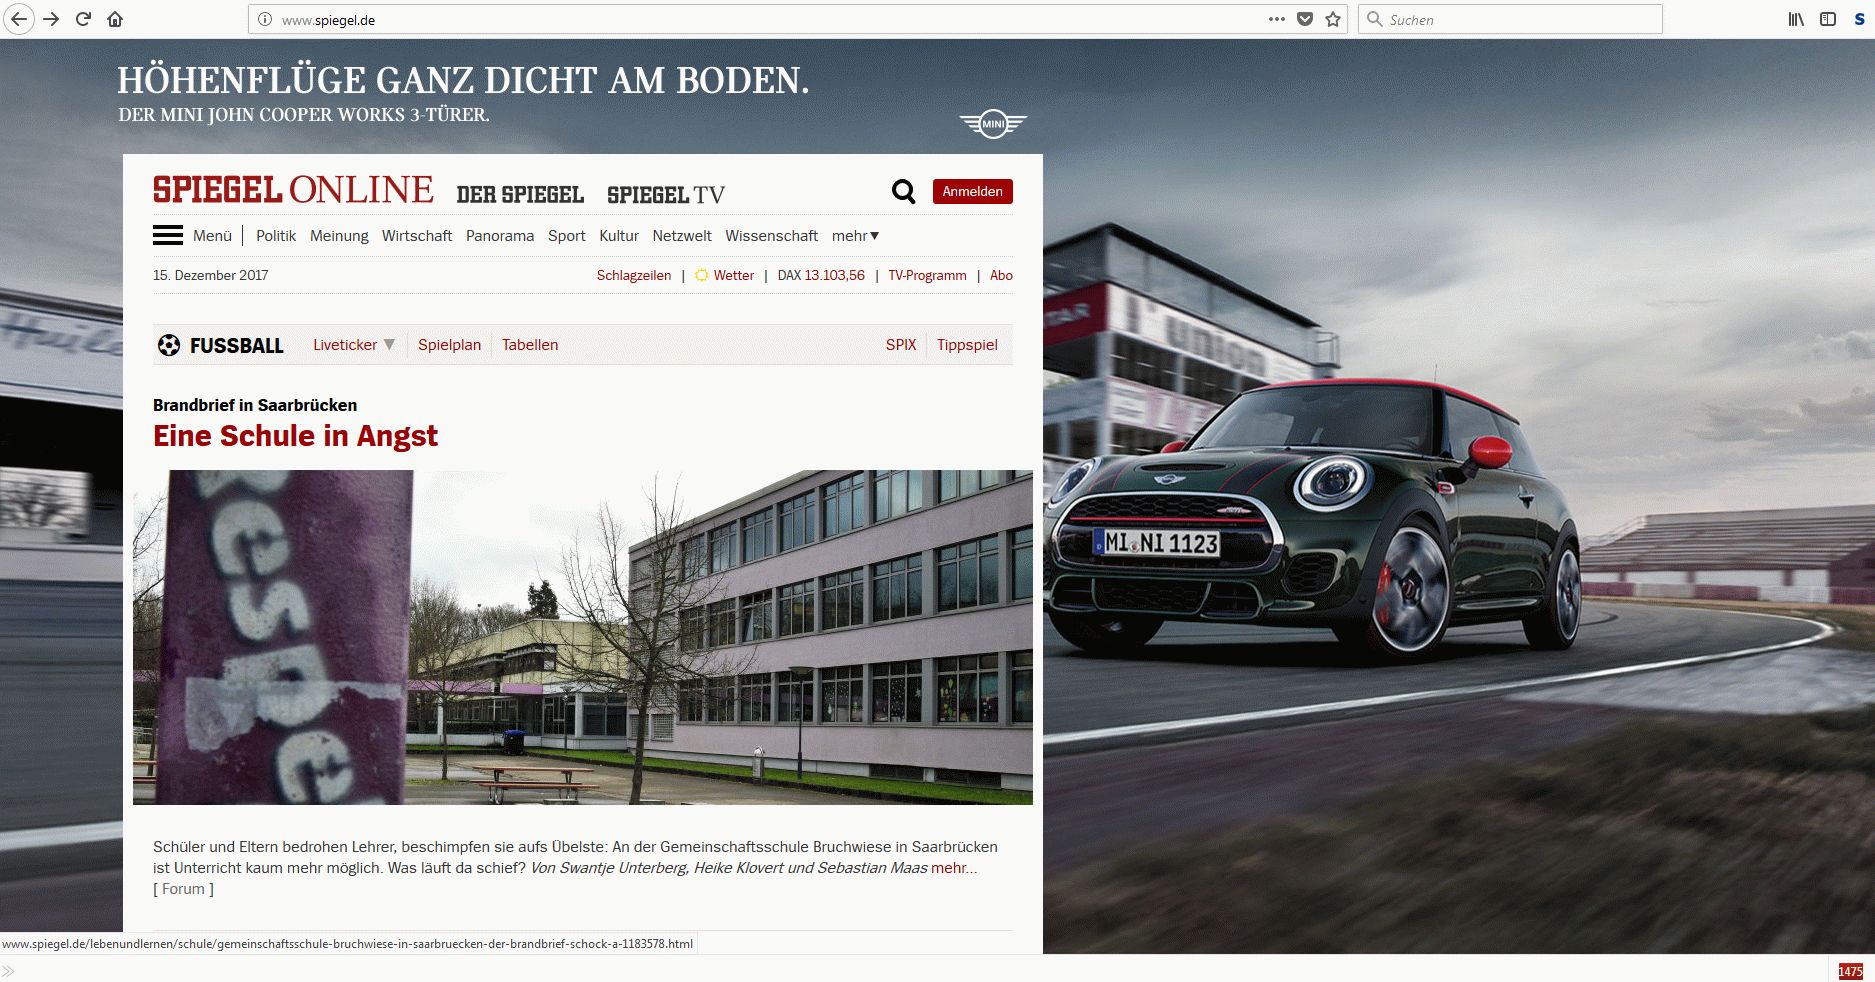Image resolution: width=1875 pixels, height=982 pixels.
Task: Go to the browser home page icon
Action: tap(115, 19)
